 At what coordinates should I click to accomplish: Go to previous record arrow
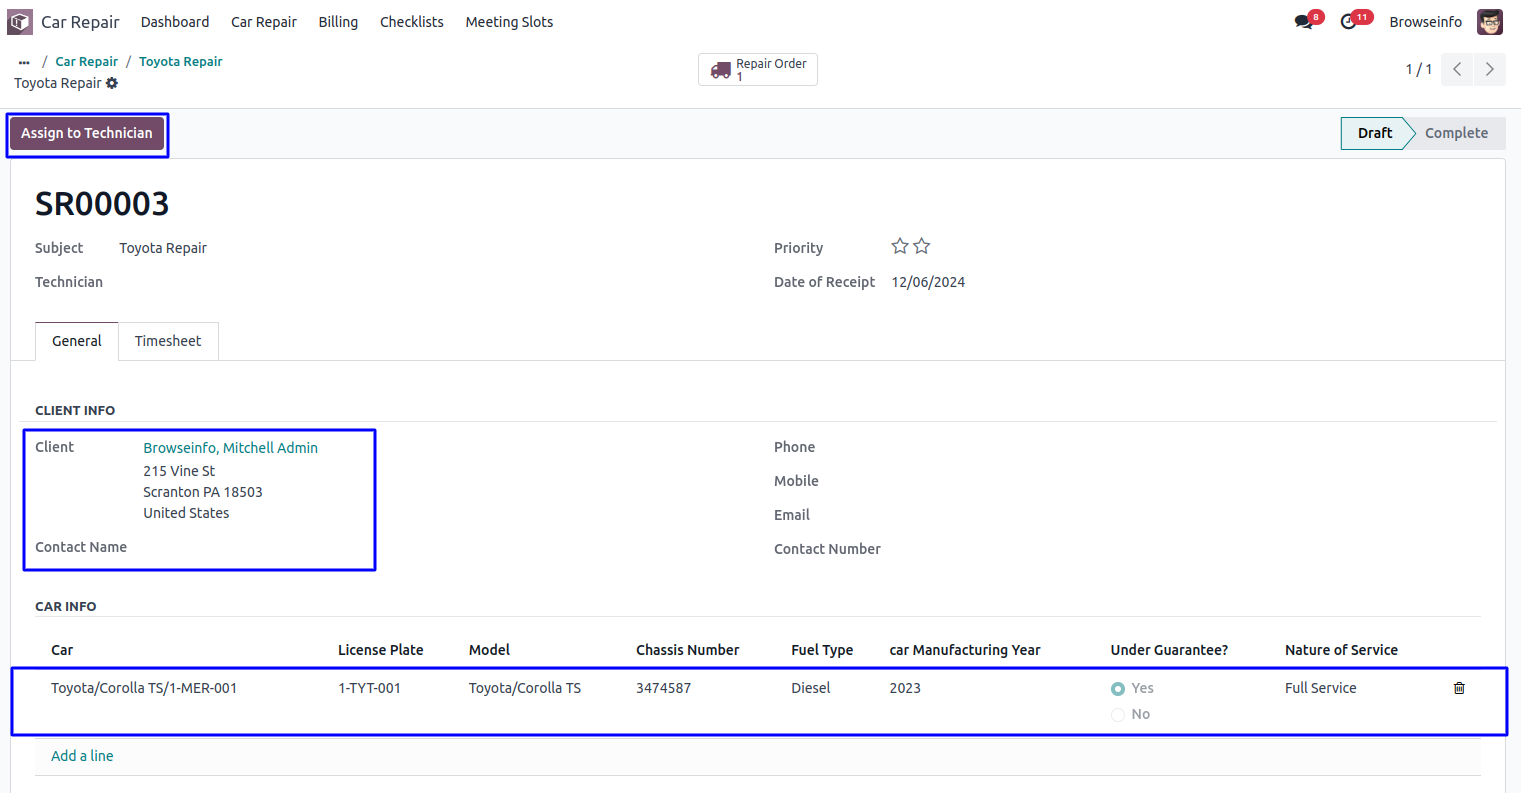[x=1457, y=69]
